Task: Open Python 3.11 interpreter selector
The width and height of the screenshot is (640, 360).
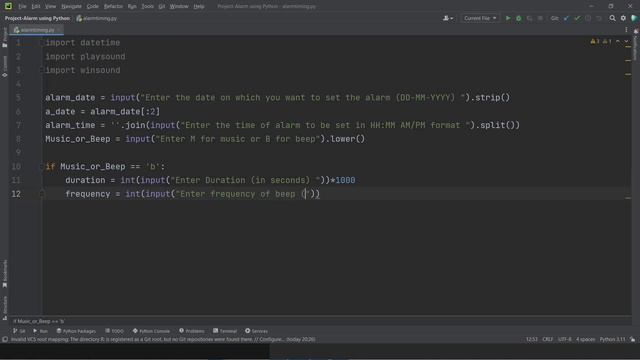Action: (x=612, y=340)
